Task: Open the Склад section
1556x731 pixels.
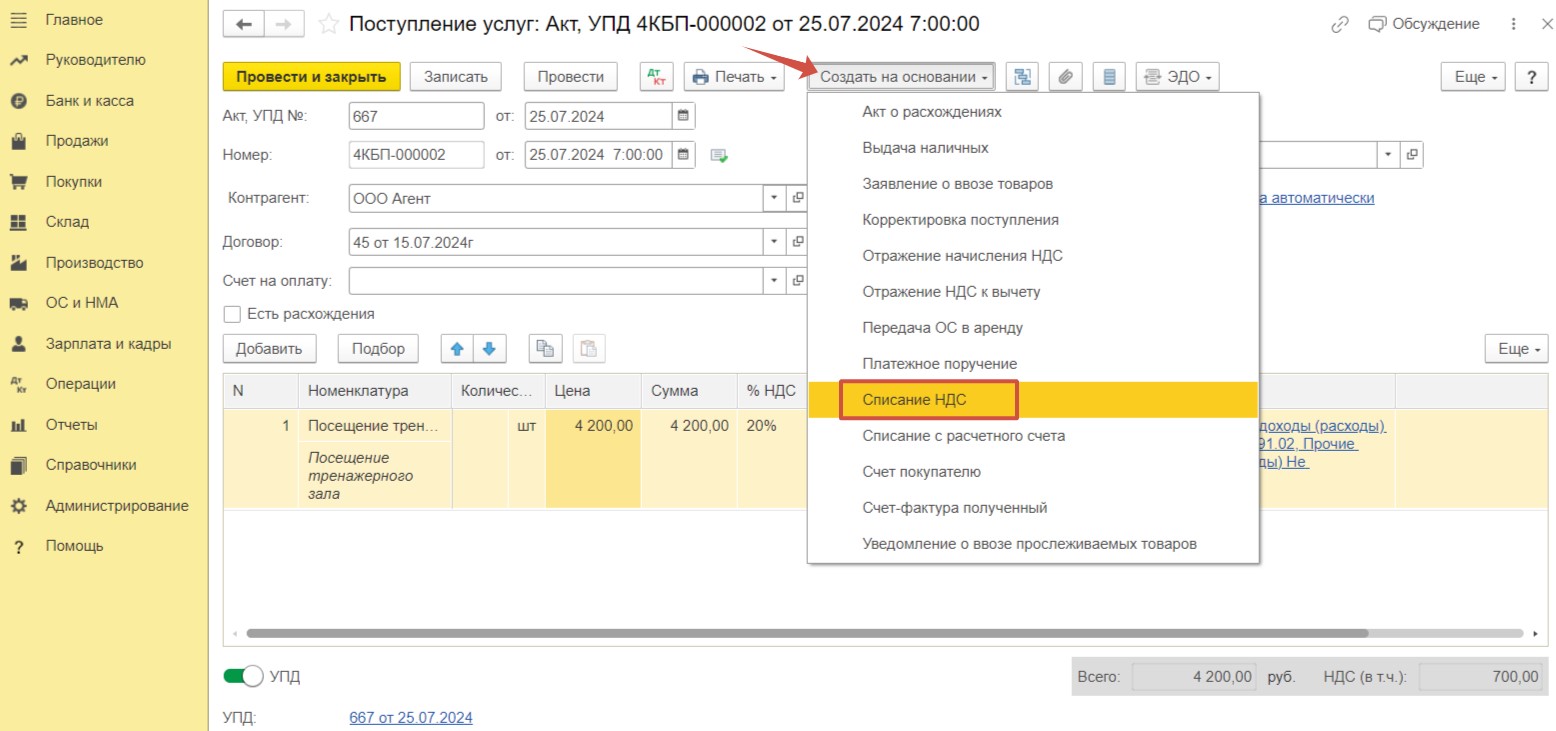Action: pos(67,222)
